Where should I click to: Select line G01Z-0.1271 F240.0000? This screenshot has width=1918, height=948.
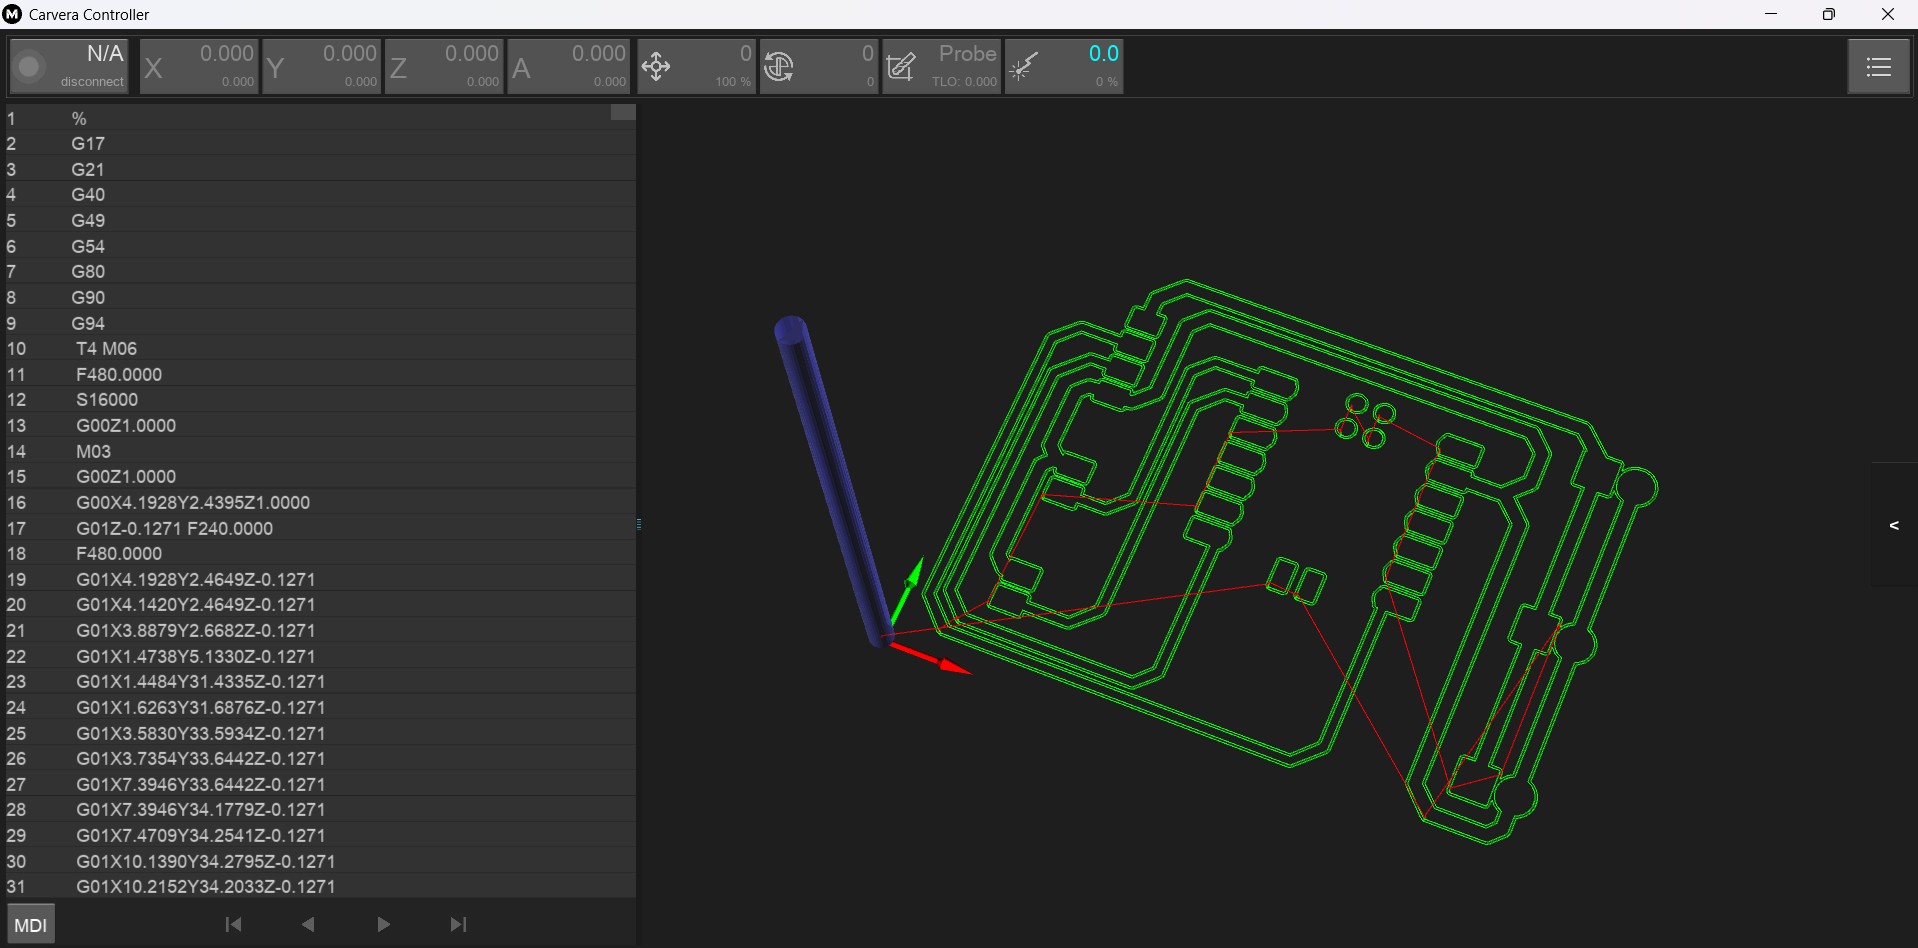coord(320,528)
